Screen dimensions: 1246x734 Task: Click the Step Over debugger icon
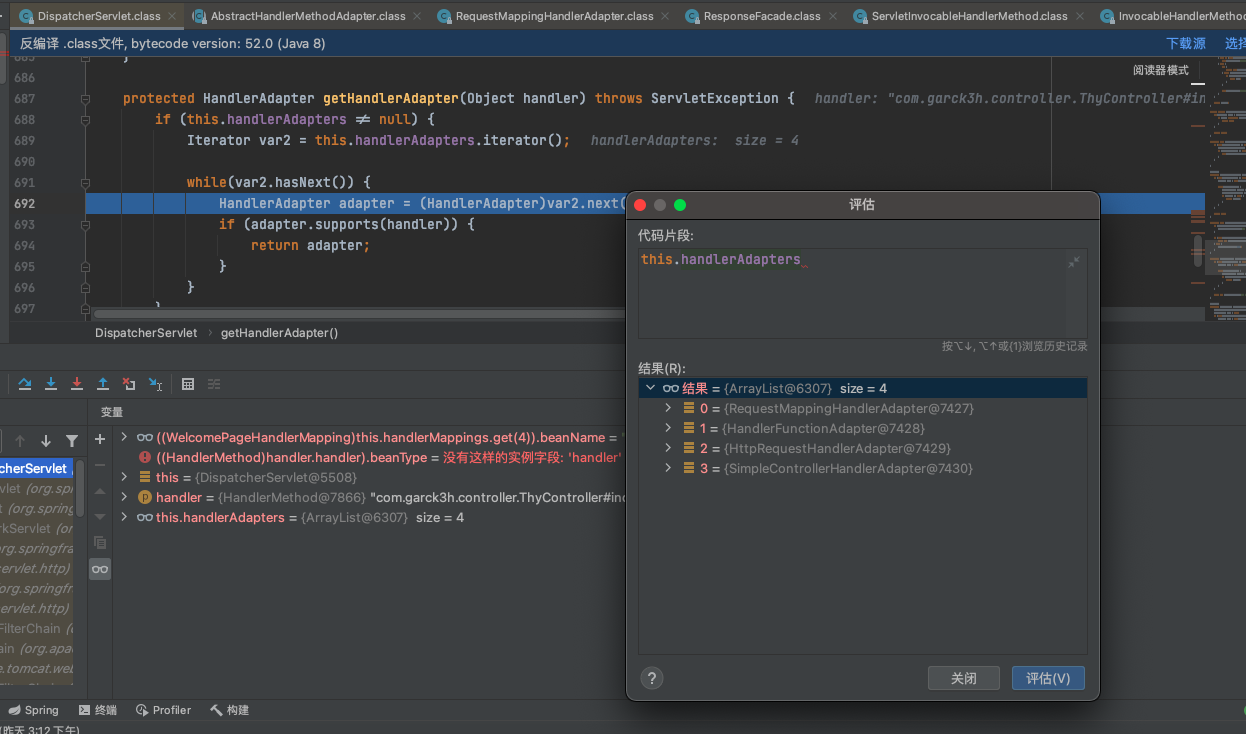point(25,384)
